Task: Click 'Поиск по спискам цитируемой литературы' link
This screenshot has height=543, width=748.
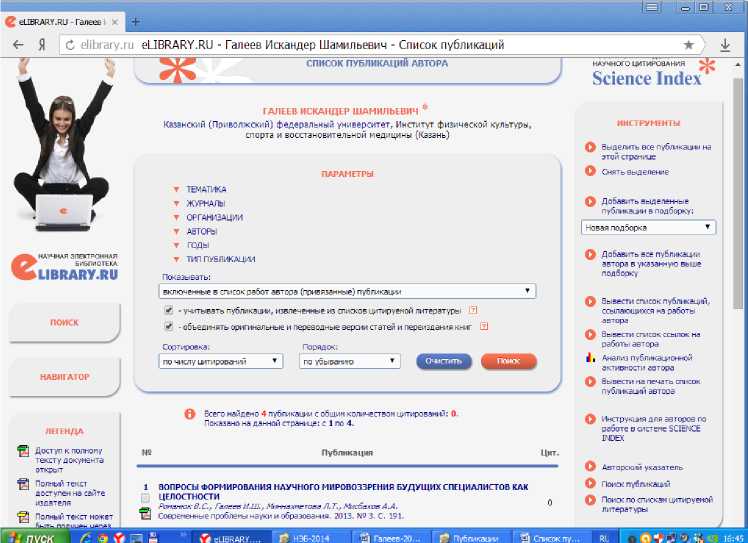Action: (657, 504)
